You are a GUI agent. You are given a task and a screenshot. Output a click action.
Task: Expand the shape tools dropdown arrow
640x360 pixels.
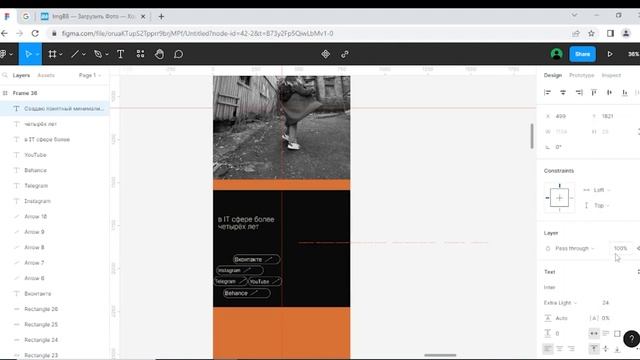[84, 54]
